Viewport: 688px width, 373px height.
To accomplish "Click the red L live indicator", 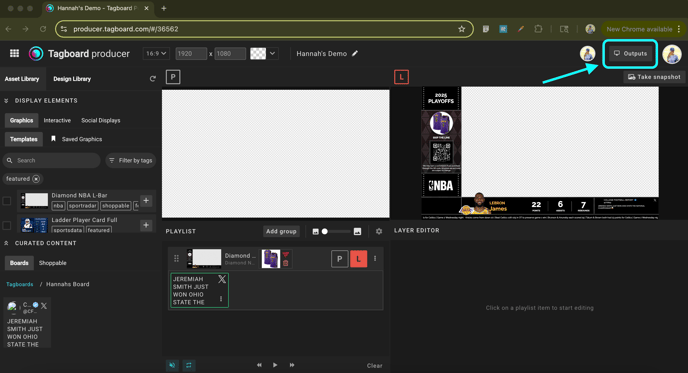I will coord(401,77).
